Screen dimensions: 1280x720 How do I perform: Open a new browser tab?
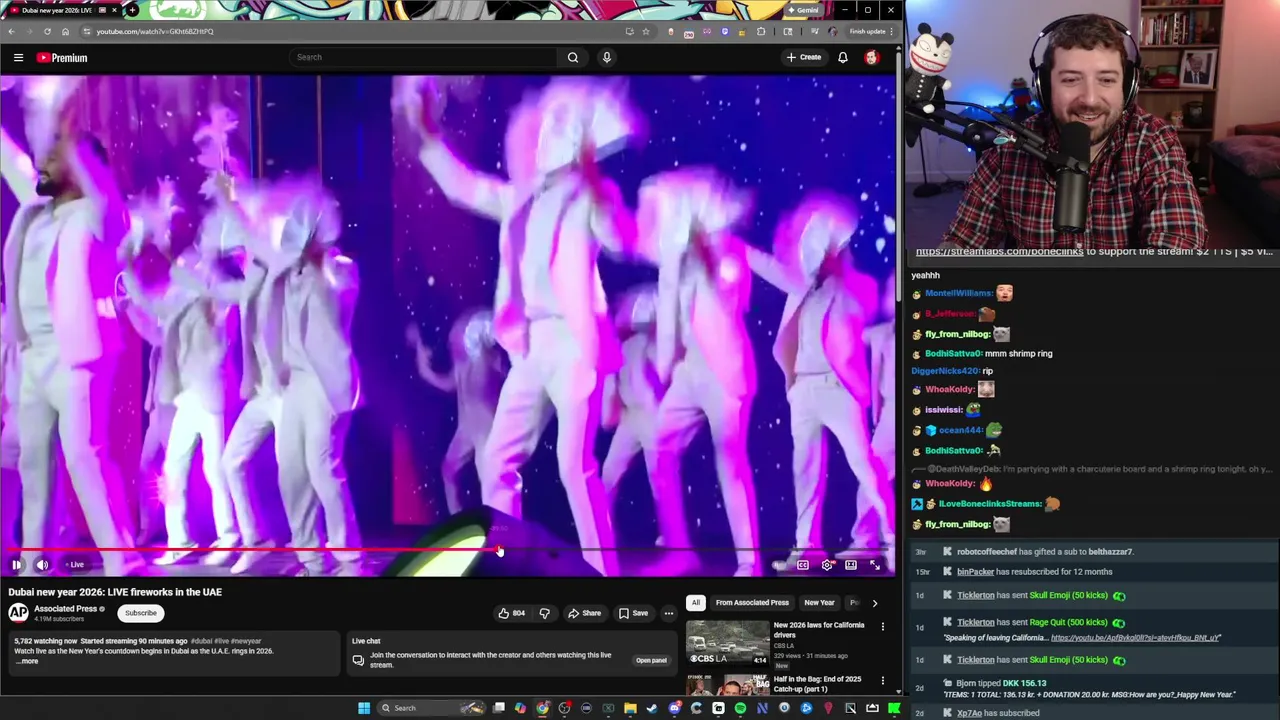(x=132, y=10)
